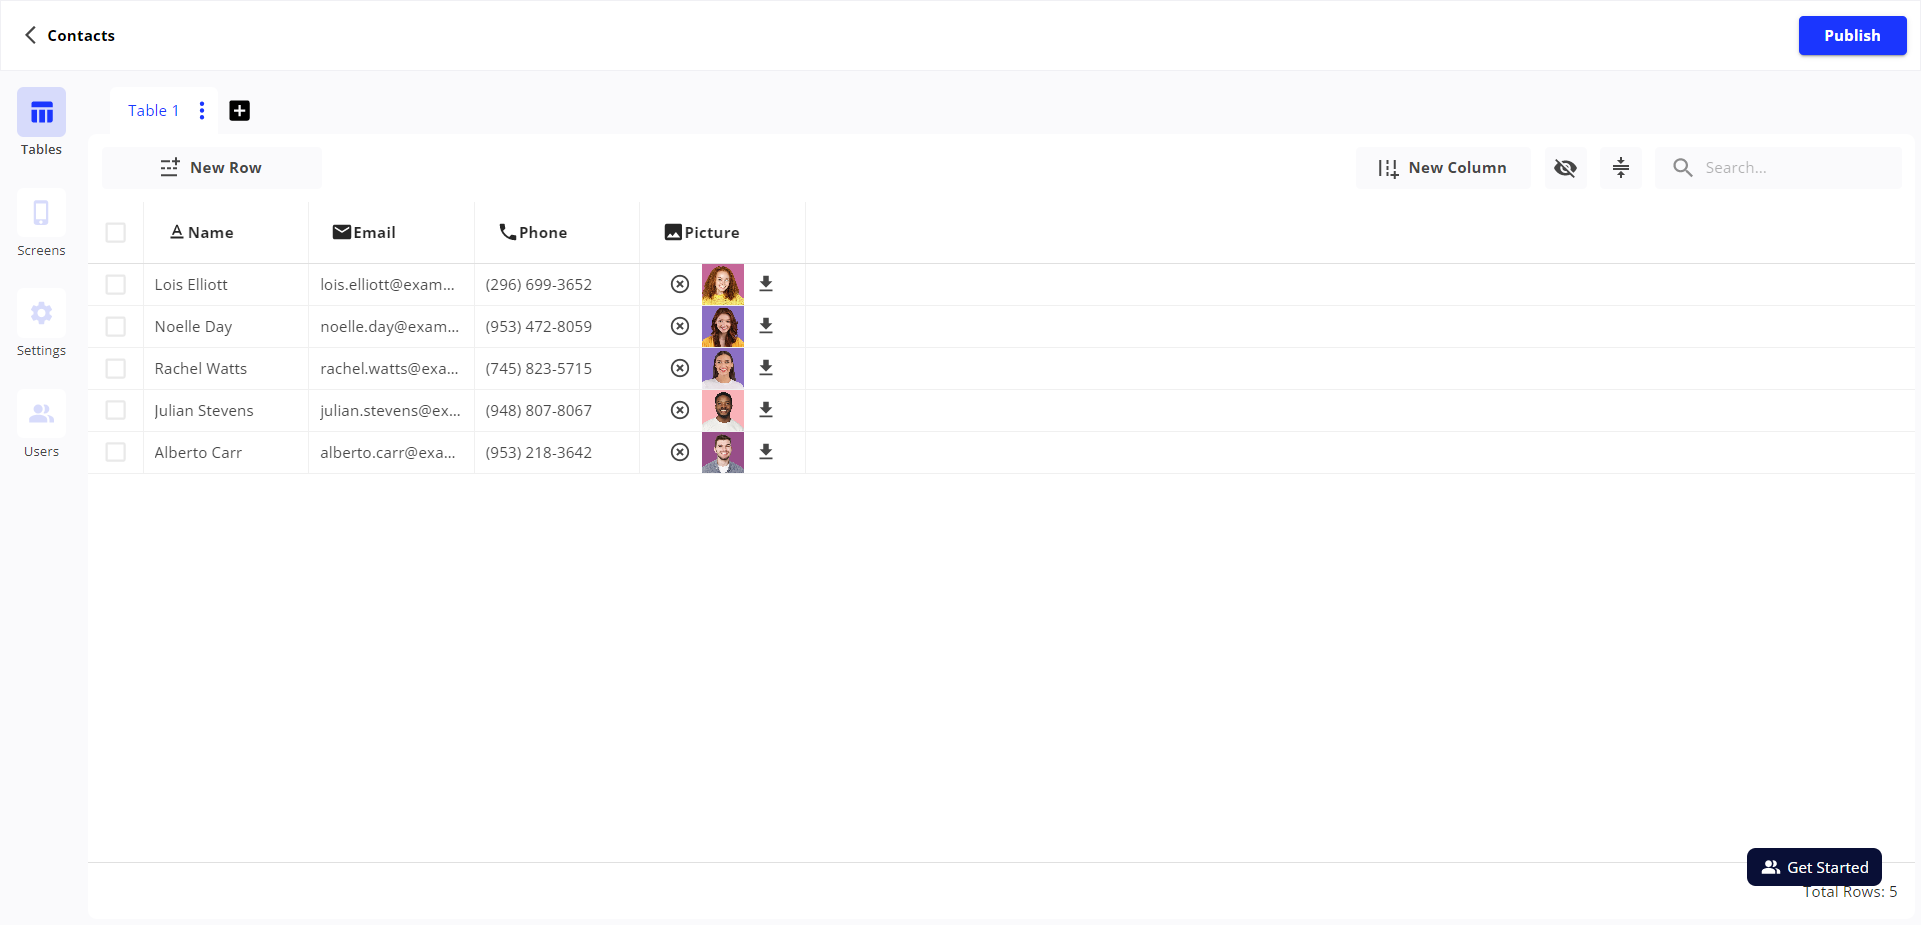The height and width of the screenshot is (925, 1921).
Task: Download Lois Elliott's picture
Action: [x=766, y=284]
